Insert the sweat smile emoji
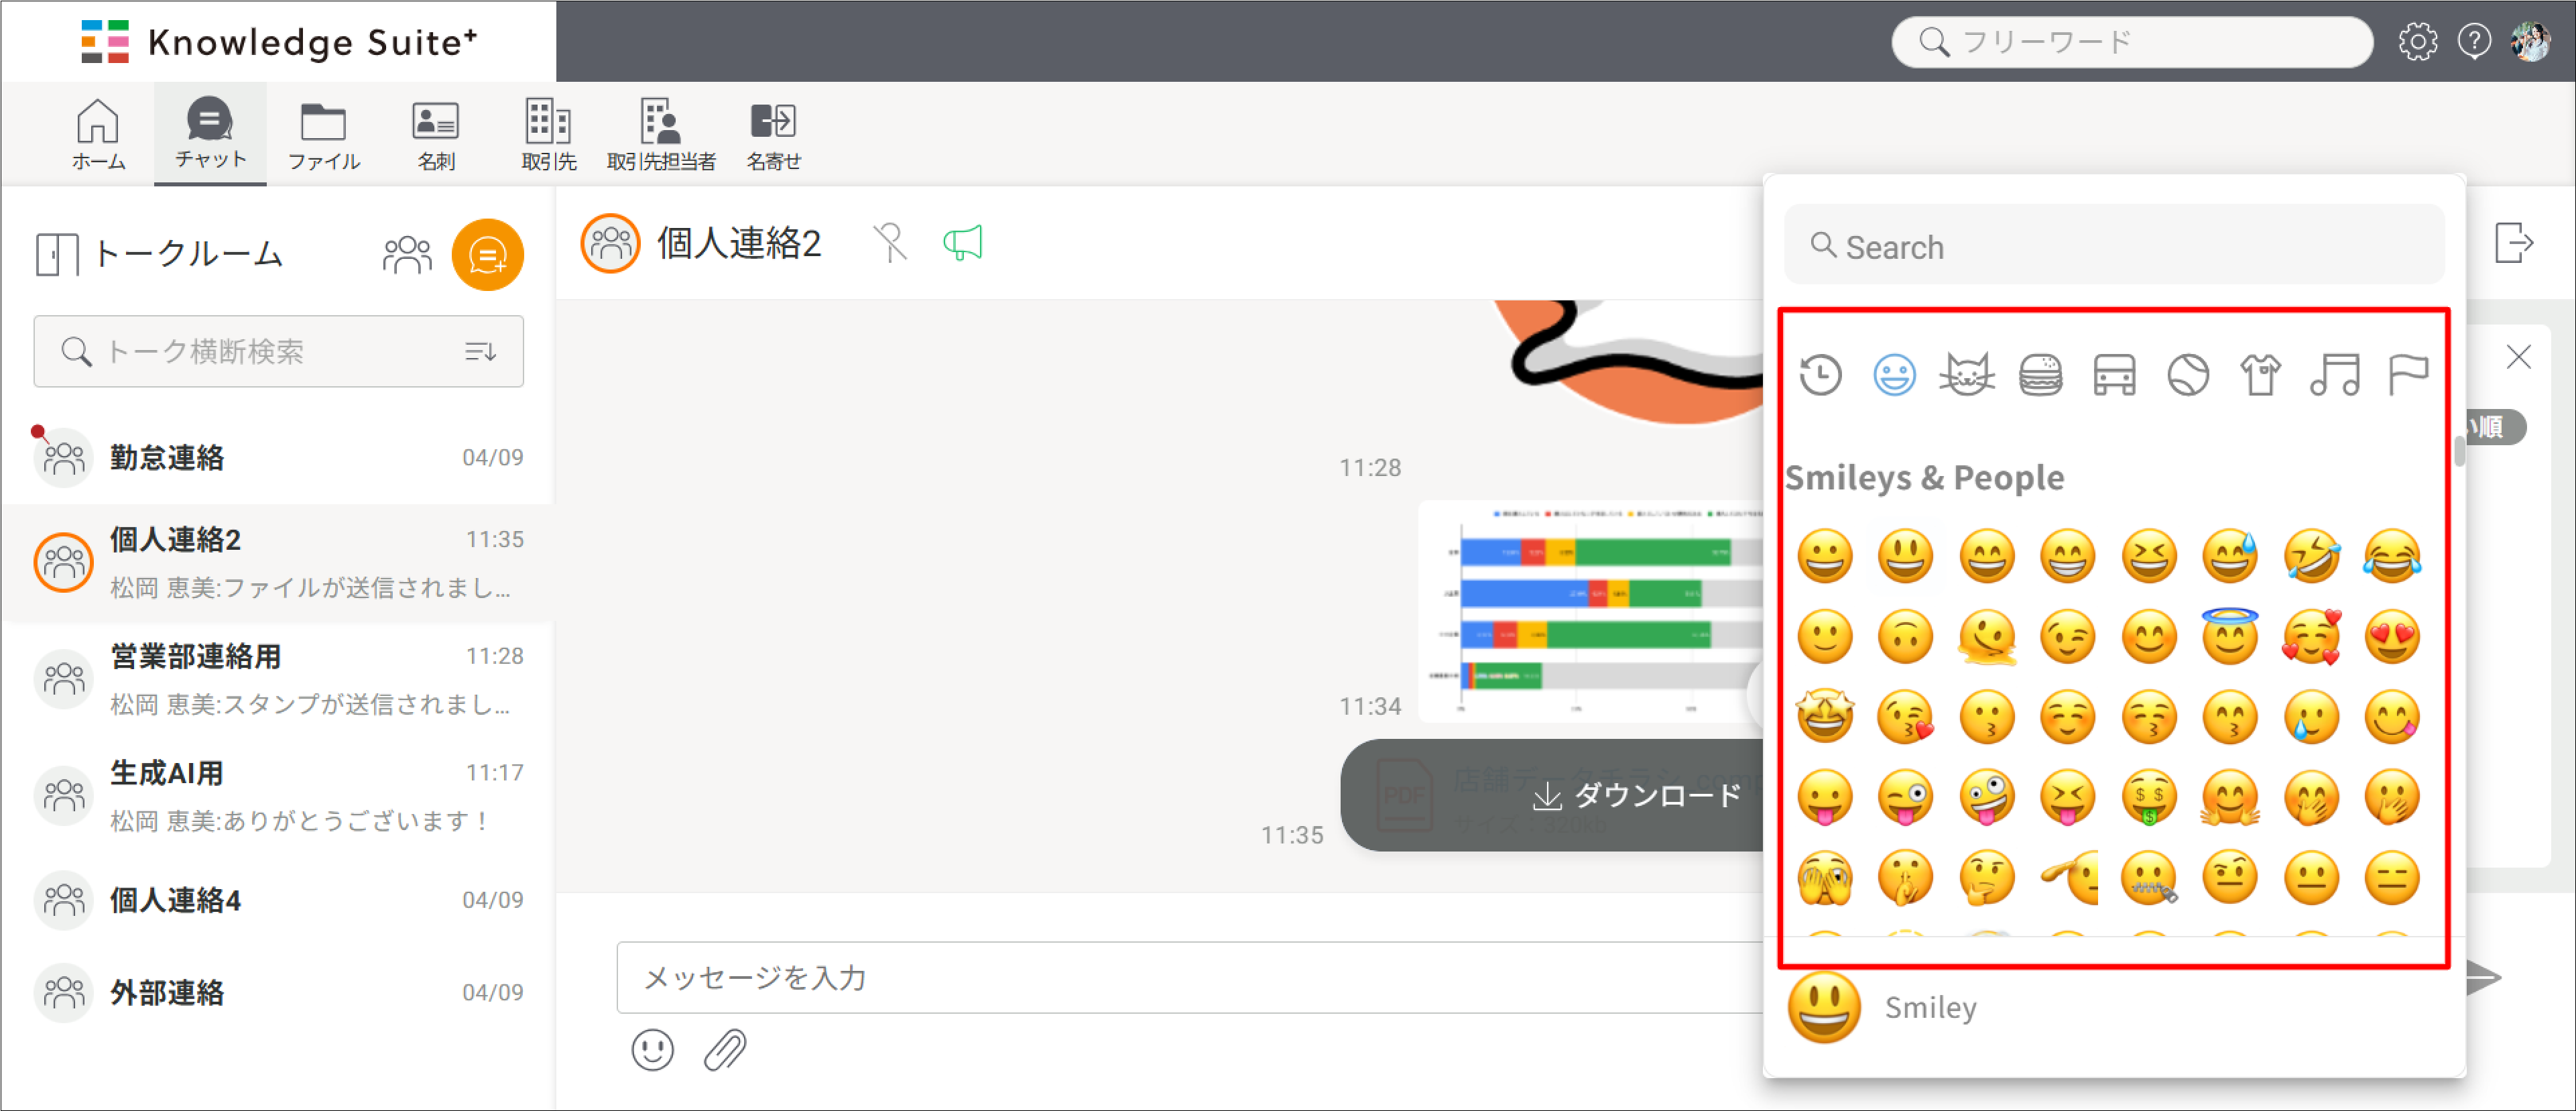2576x1111 pixels. pos(2230,556)
